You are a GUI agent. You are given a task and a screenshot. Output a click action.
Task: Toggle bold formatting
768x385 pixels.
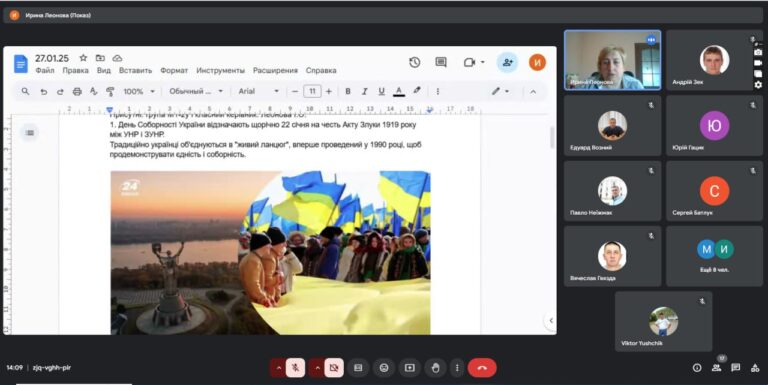348,91
